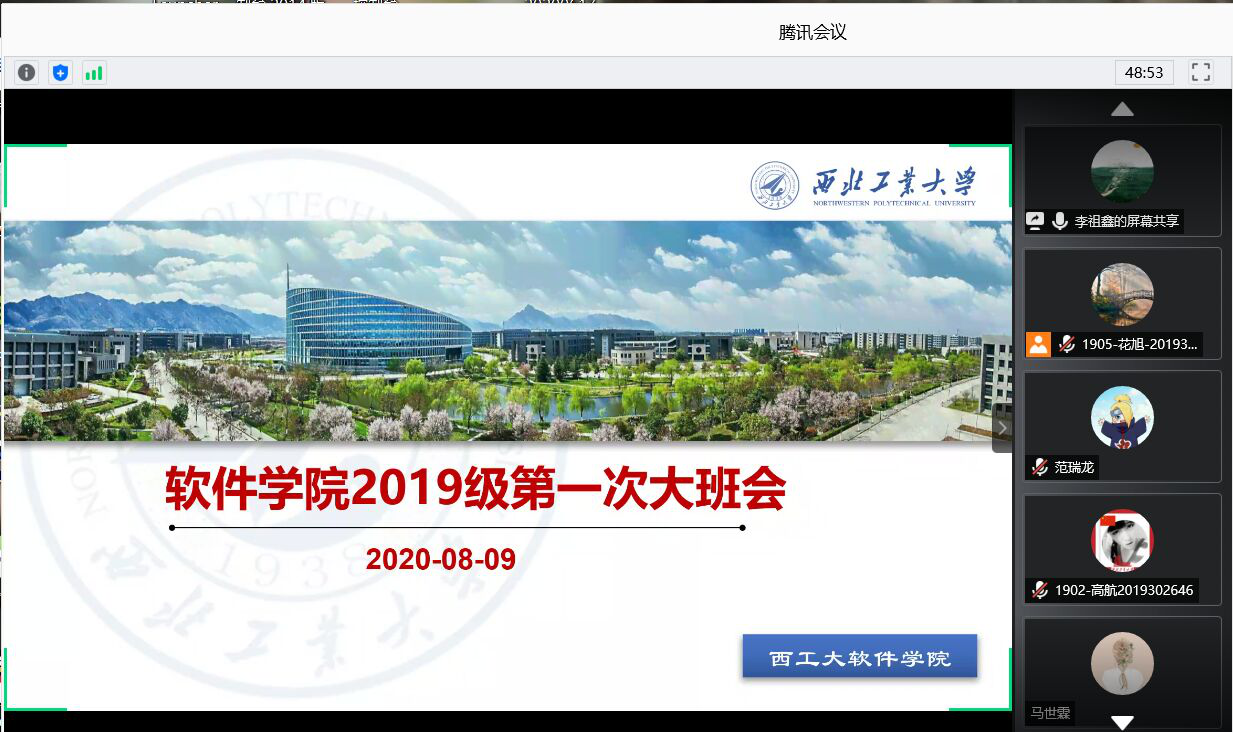Toggle muted mic for 1905-花旭
This screenshot has height=732, width=1233.
(1067, 344)
